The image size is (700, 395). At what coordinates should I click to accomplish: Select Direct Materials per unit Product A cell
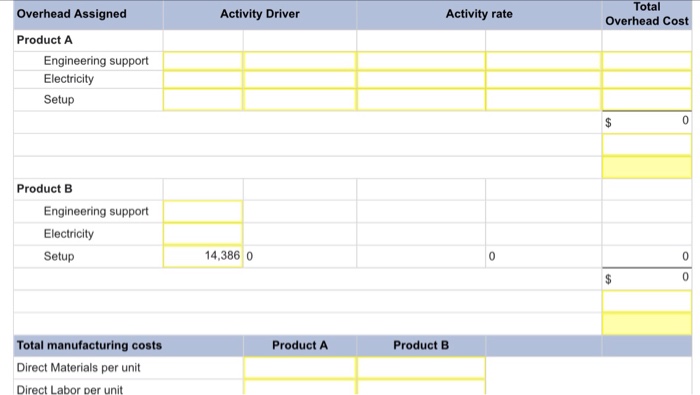click(300, 368)
